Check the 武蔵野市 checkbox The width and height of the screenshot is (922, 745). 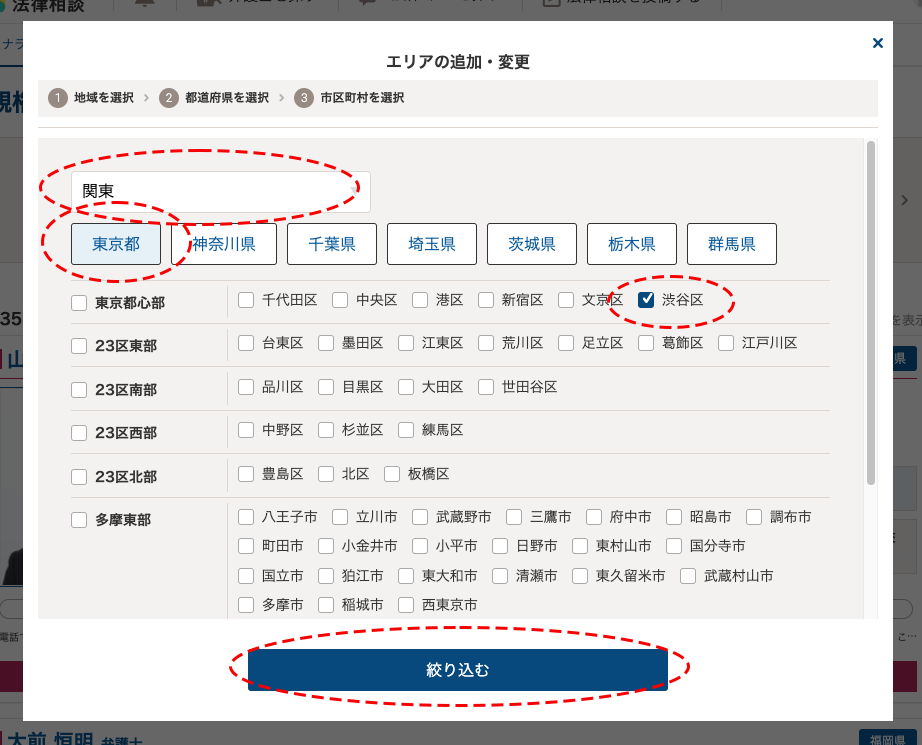point(420,517)
